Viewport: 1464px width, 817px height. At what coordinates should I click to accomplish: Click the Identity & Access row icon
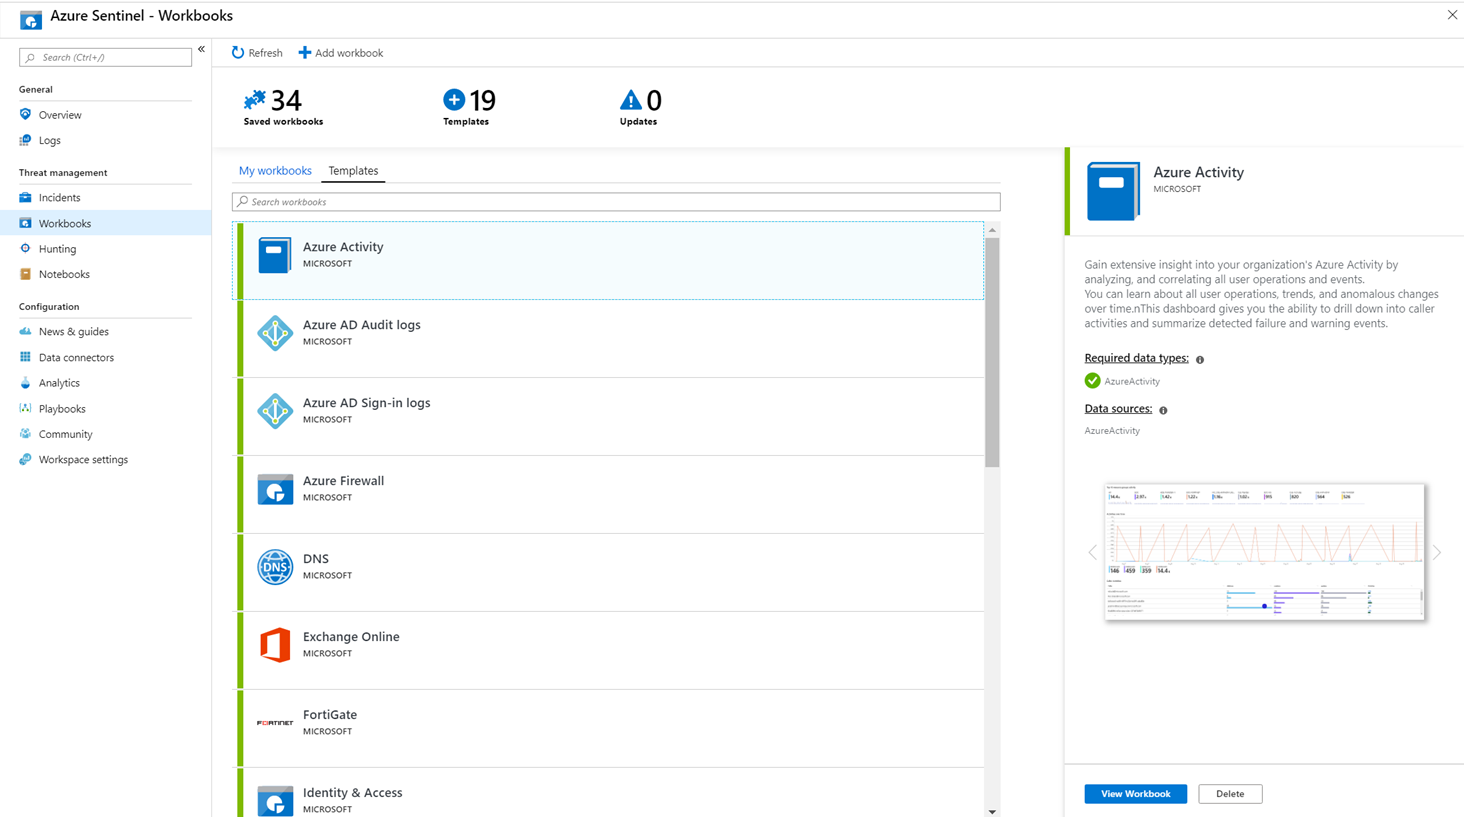tap(275, 801)
